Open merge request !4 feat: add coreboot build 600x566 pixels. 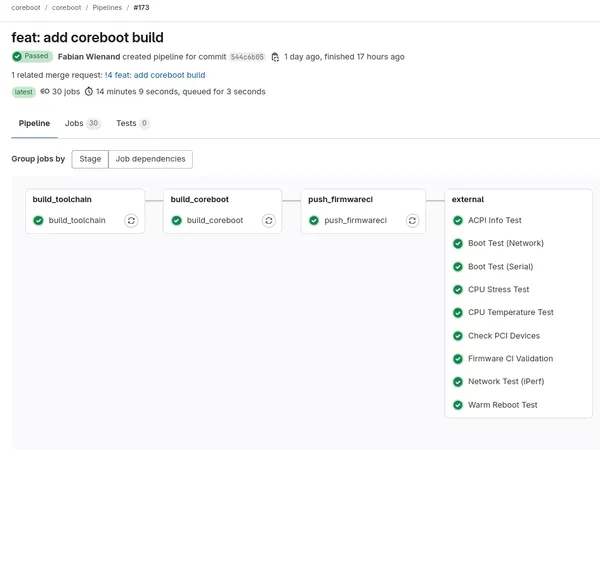[155, 75]
